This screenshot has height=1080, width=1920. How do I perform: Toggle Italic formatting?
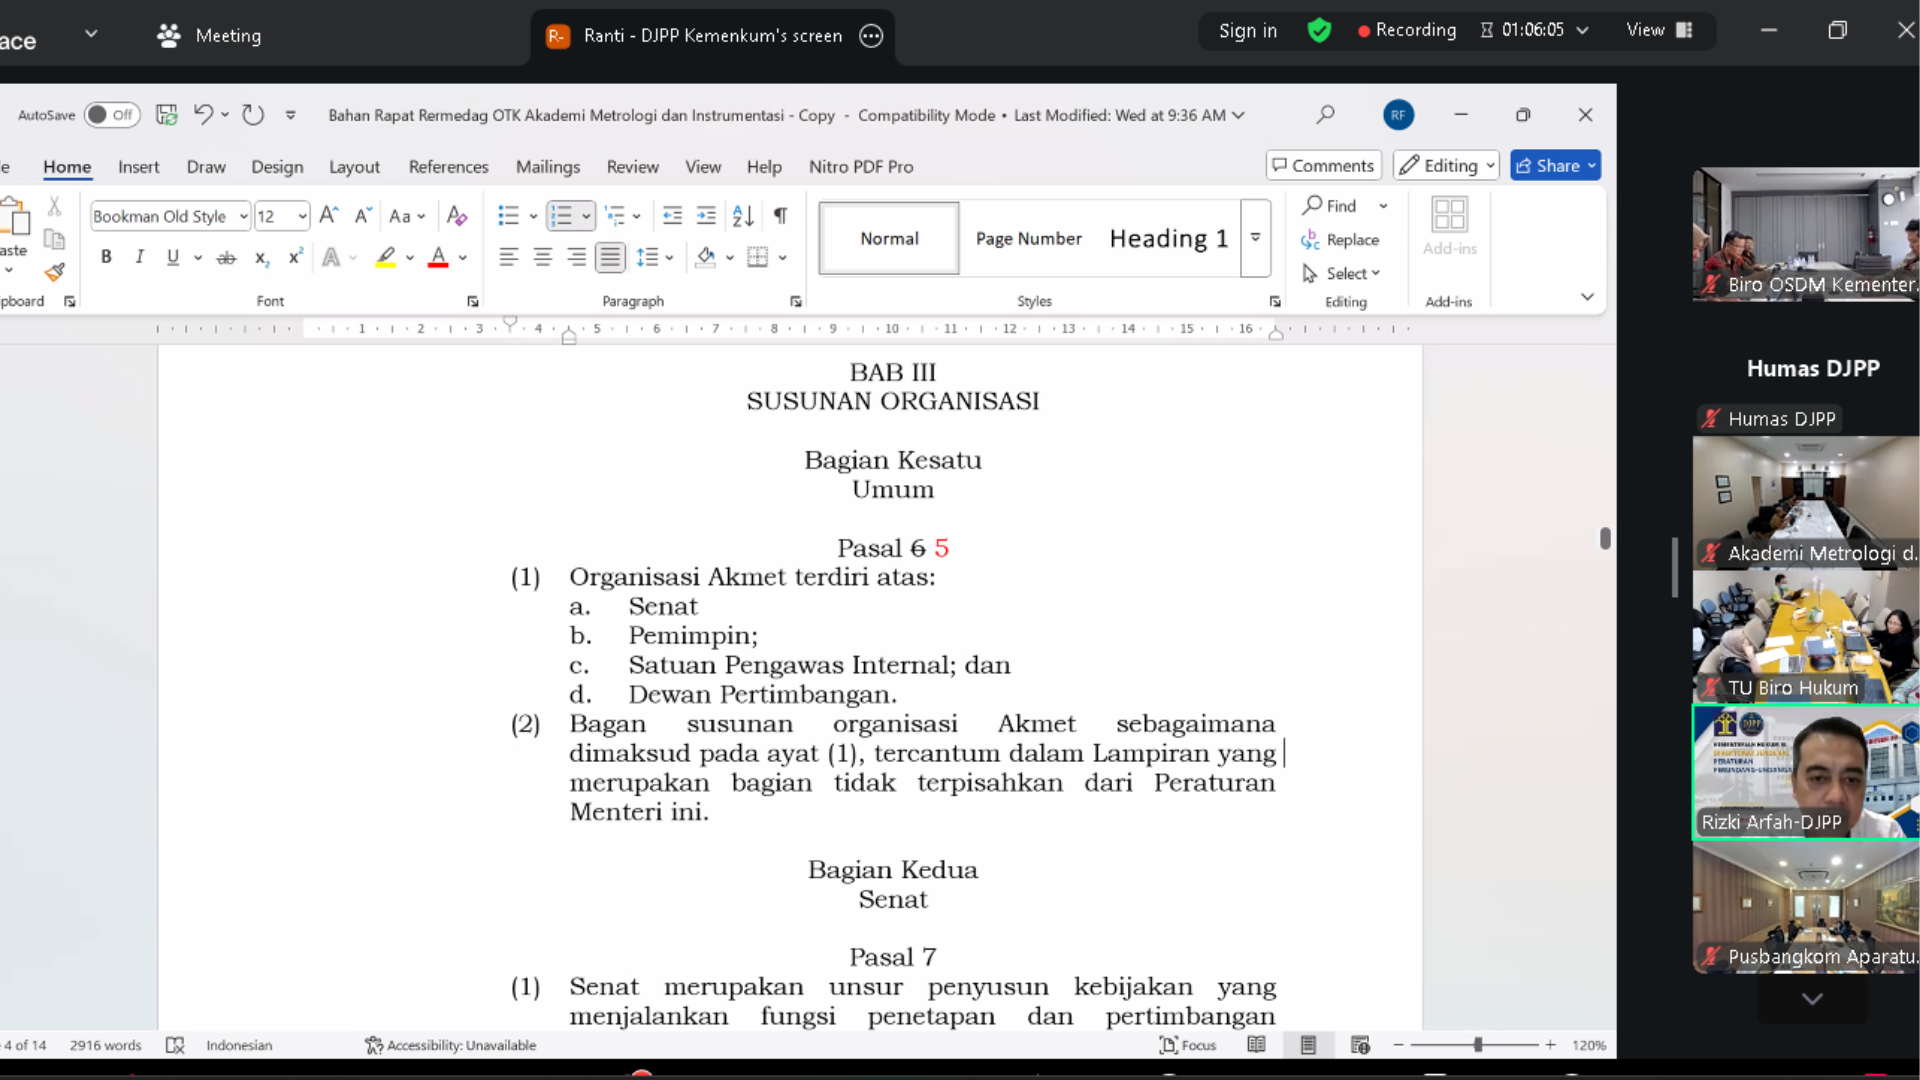(x=140, y=258)
